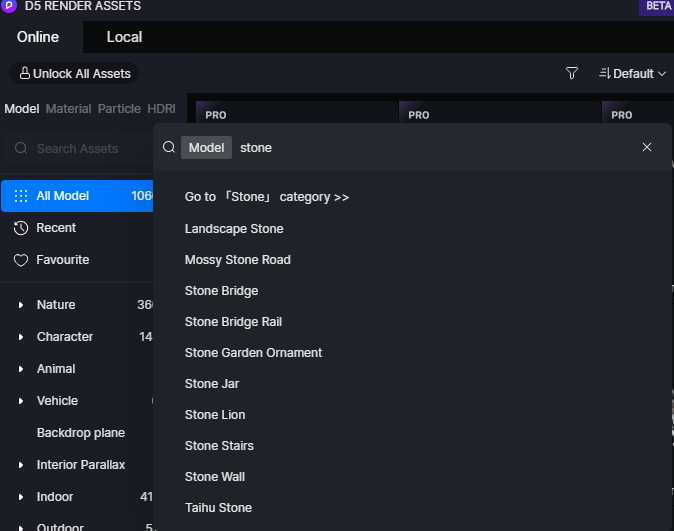
Task: Select the Material asset tab
Action: click(x=68, y=108)
